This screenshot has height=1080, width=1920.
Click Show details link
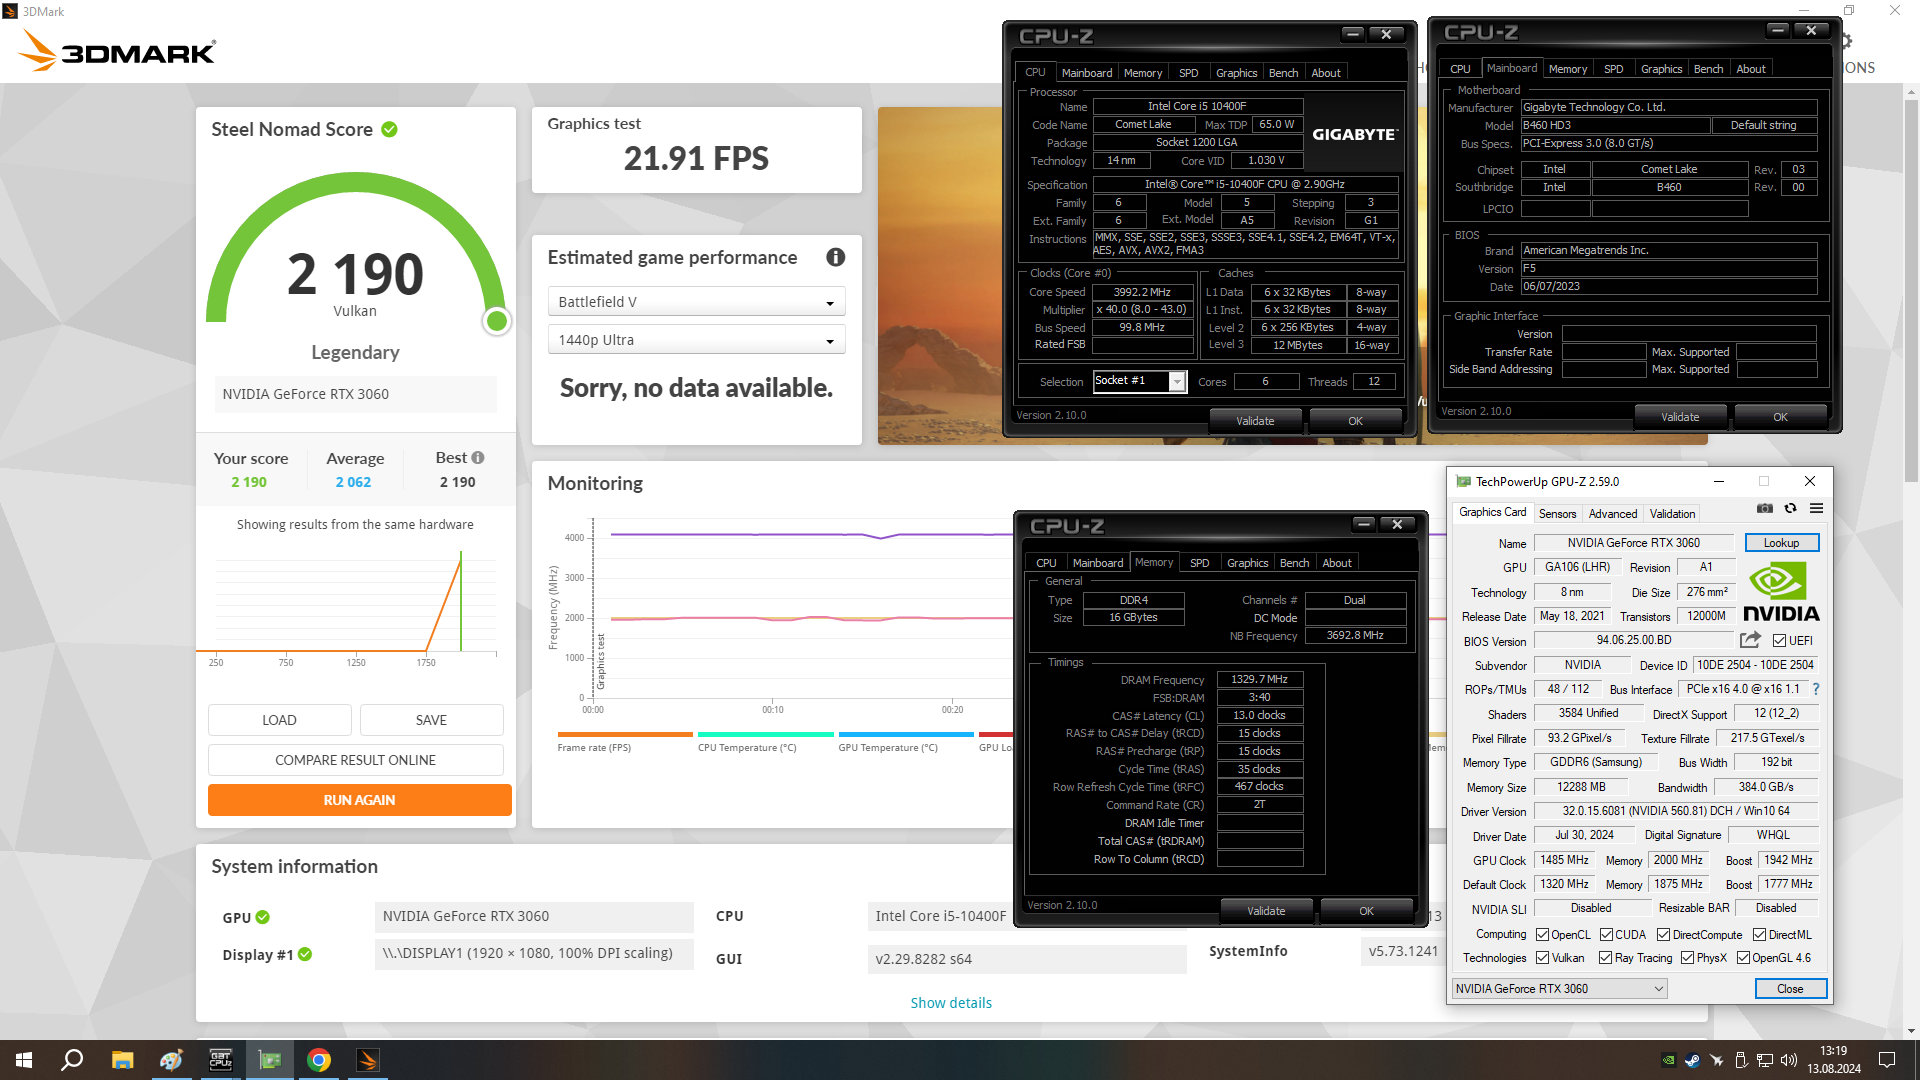[x=951, y=1003]
